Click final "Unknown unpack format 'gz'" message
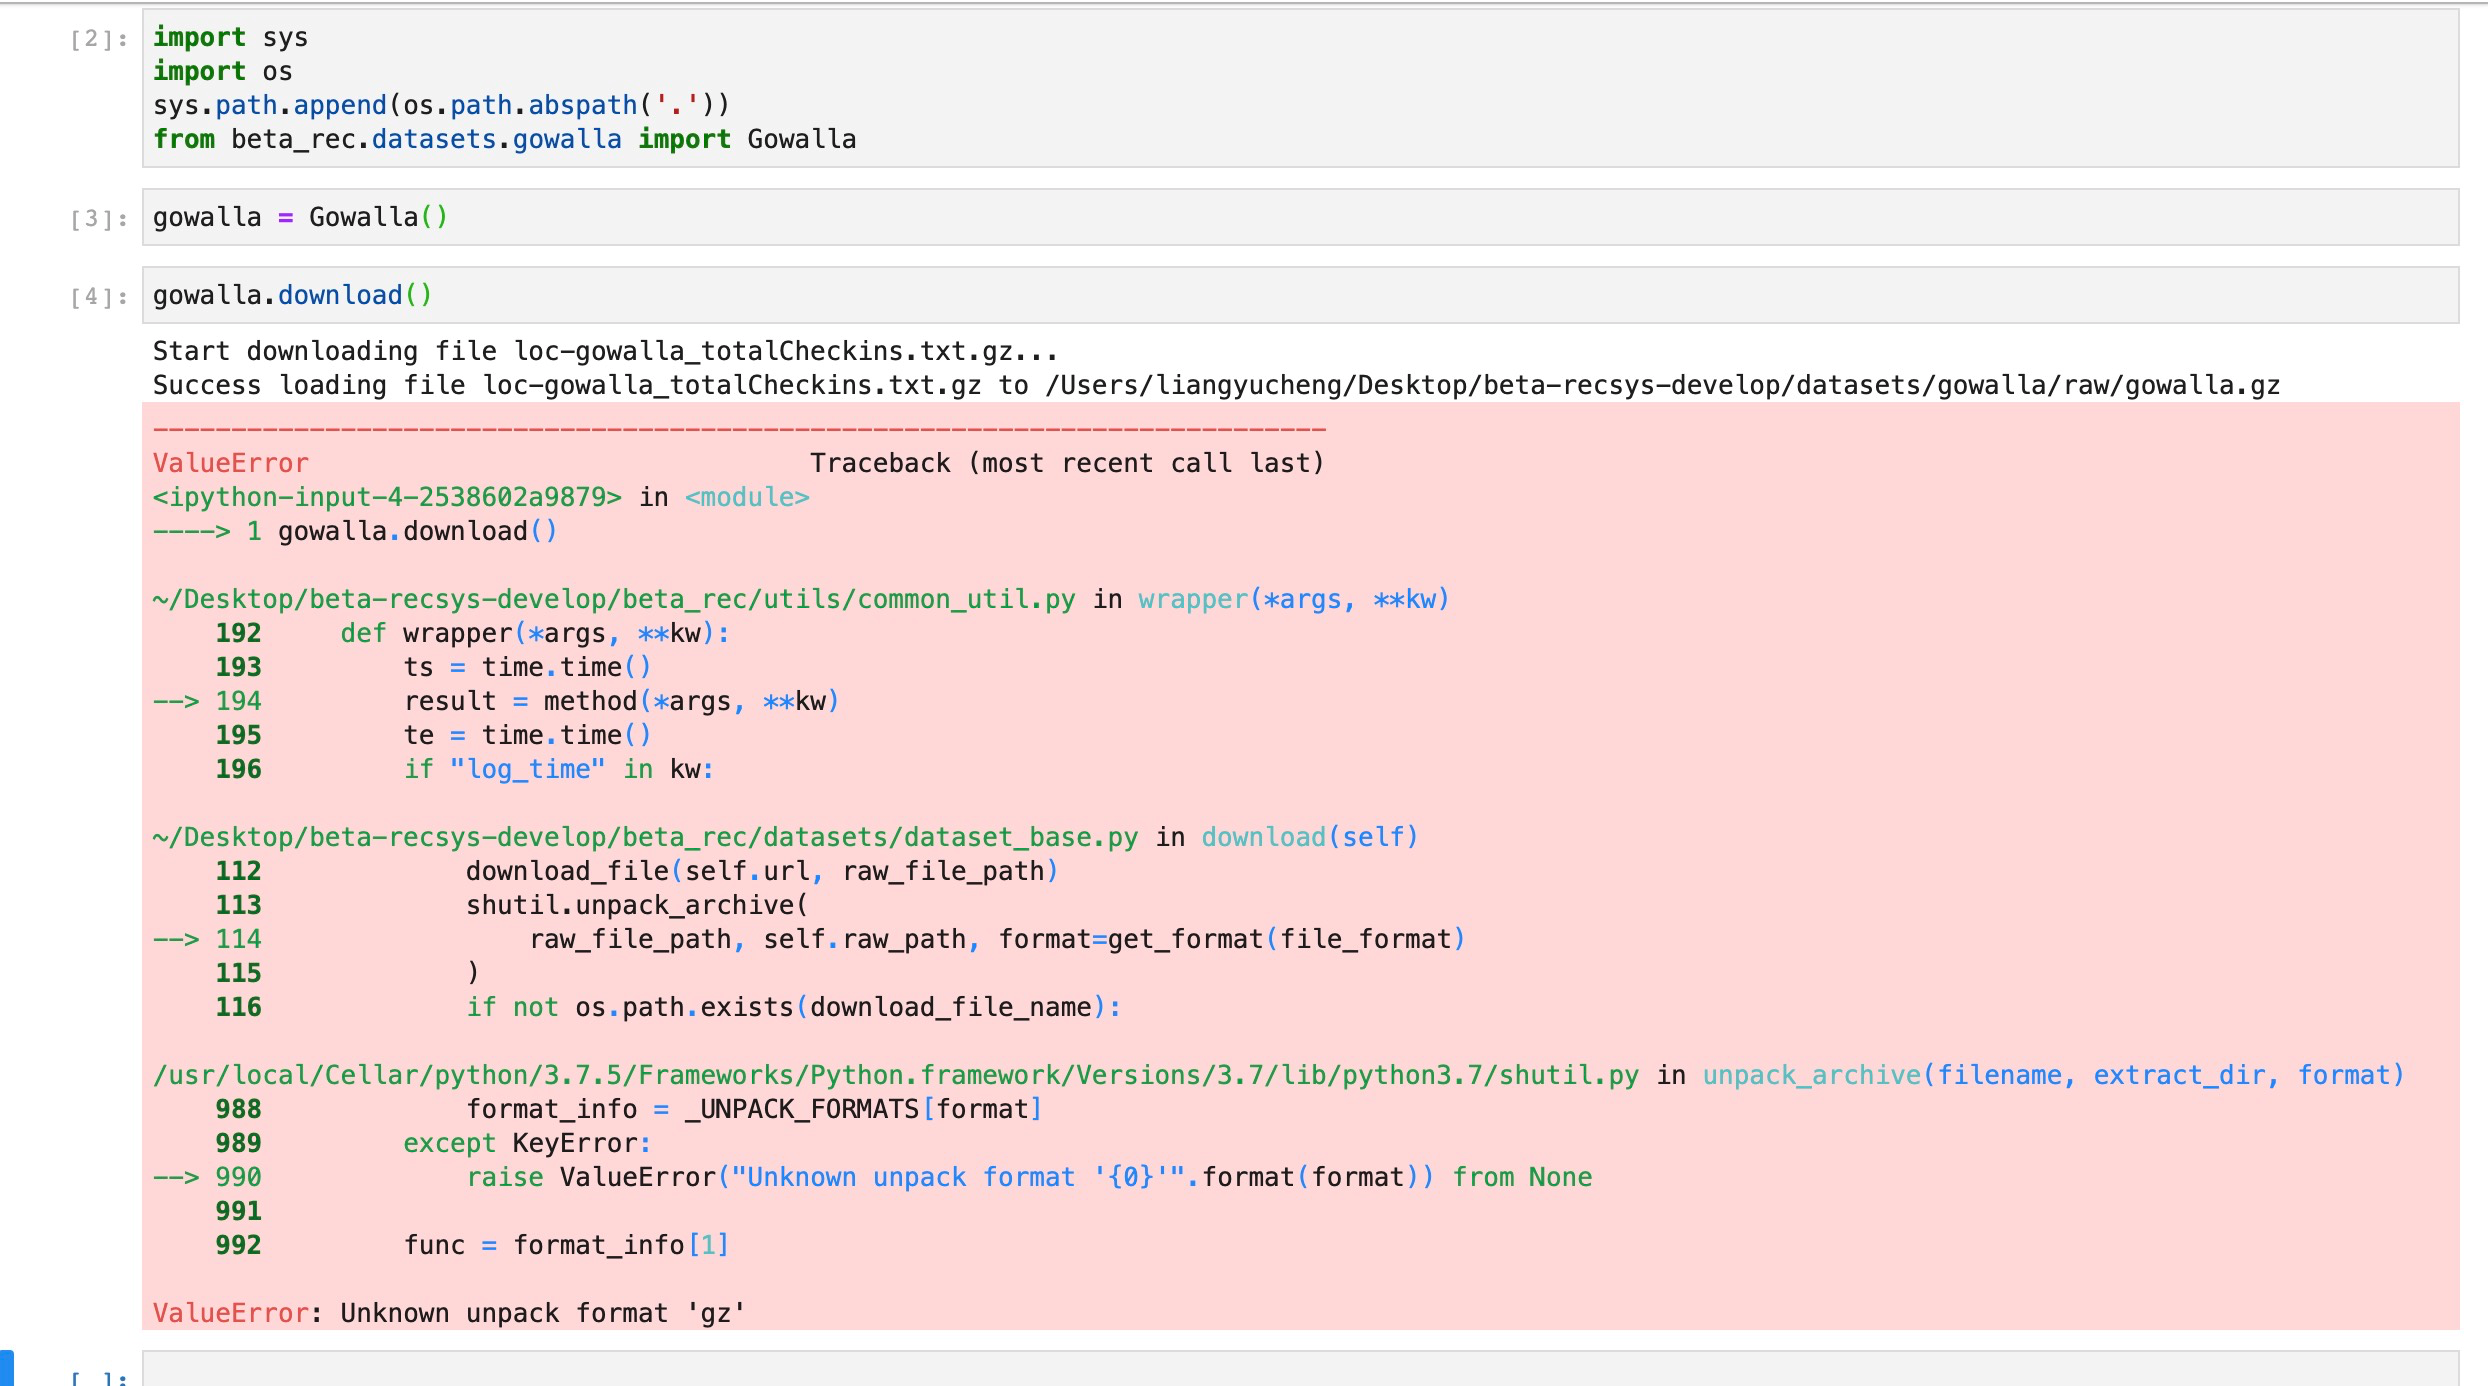 [x=543, y=1313]
